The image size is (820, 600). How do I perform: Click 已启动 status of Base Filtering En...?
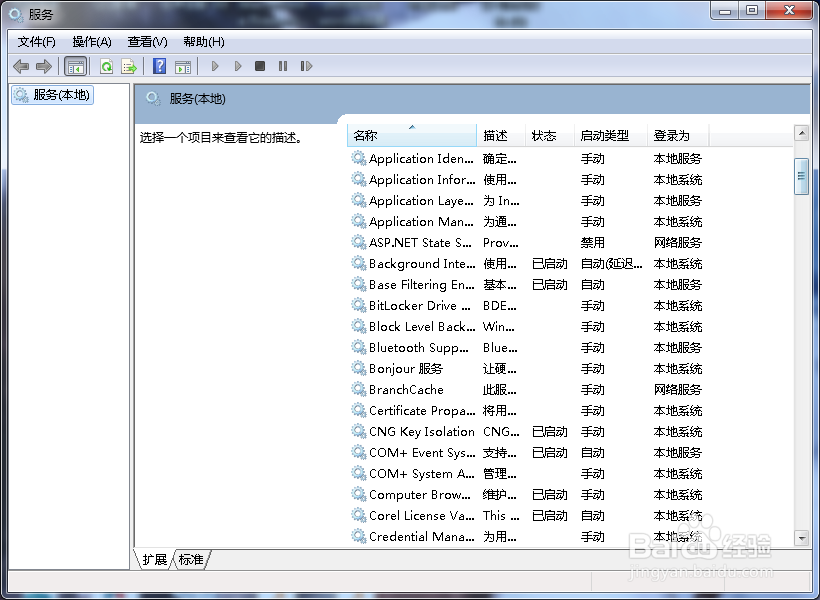point(550,285)
